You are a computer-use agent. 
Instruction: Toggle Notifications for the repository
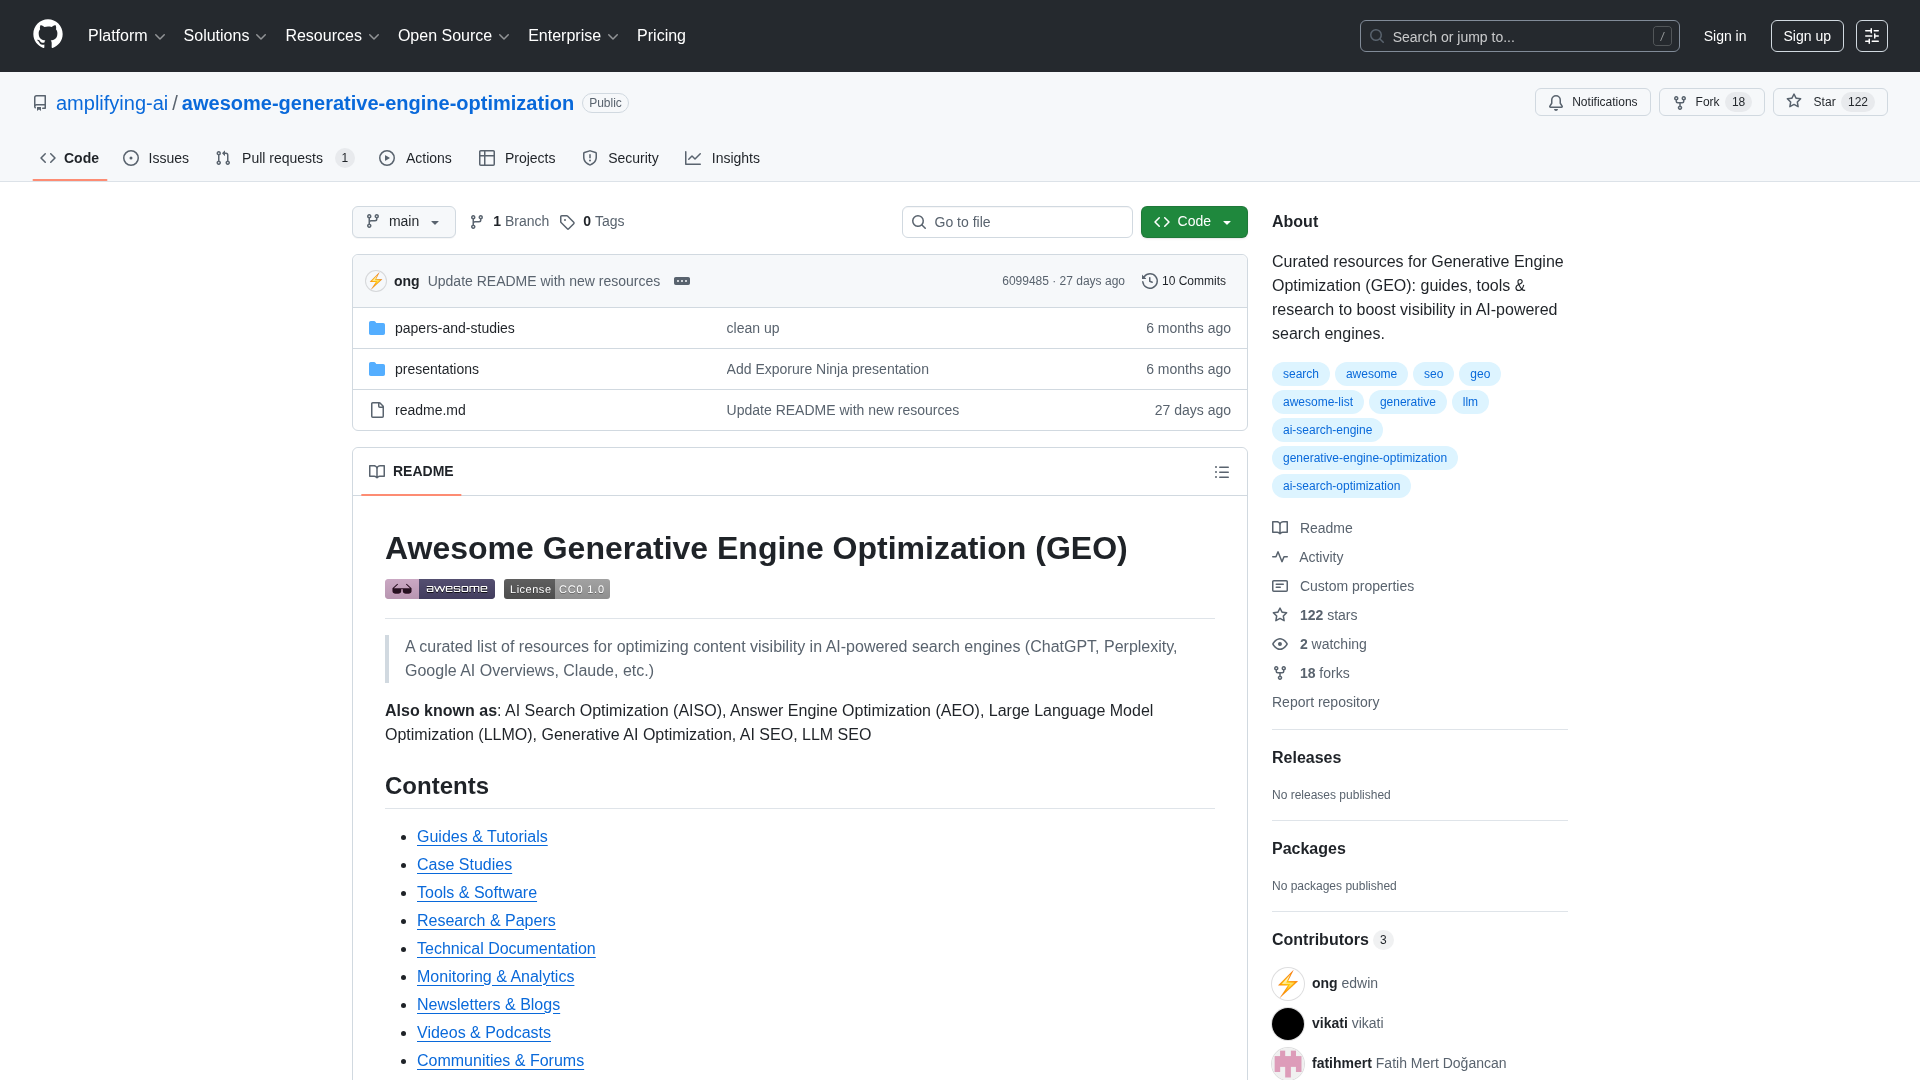(x=1592, y=102)
